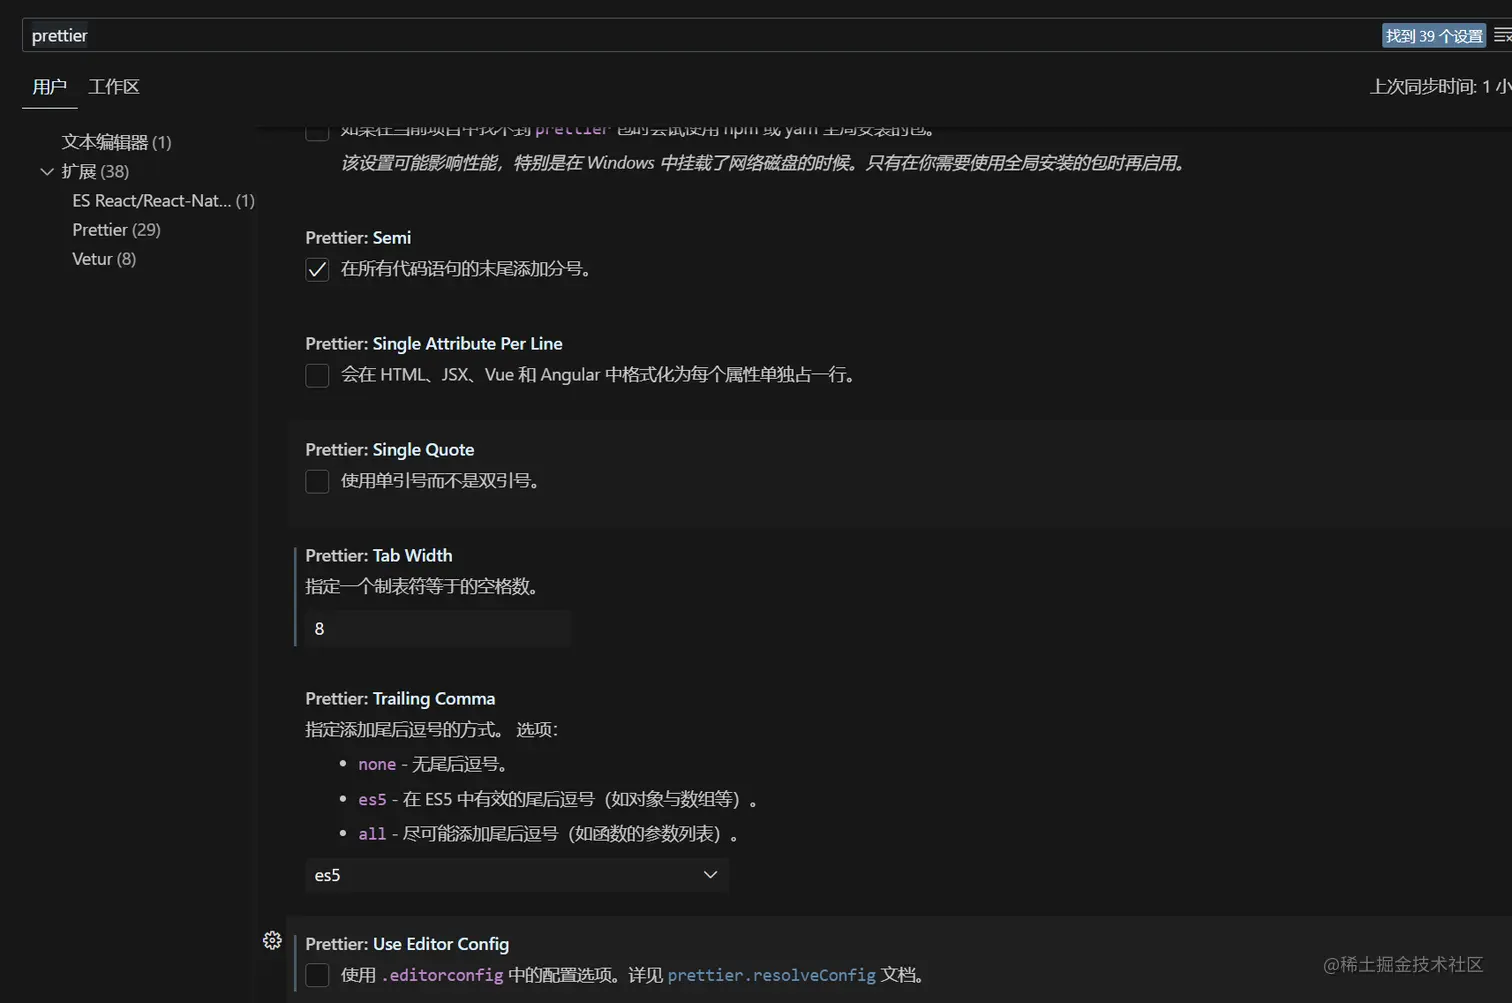1512x1003 pixels.
Task: Enable Single Attribute Per Line checkbox
Action: point(317,376)
